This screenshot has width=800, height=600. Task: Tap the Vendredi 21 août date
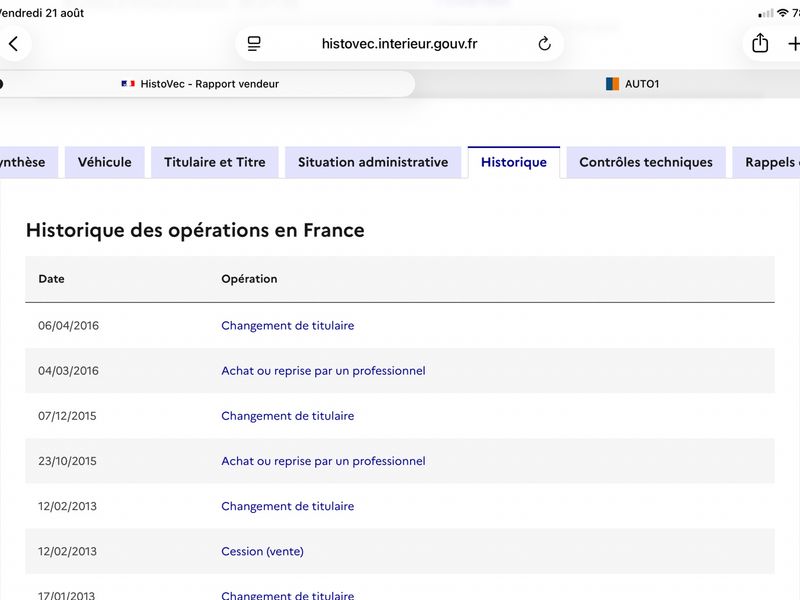(42, 13)
